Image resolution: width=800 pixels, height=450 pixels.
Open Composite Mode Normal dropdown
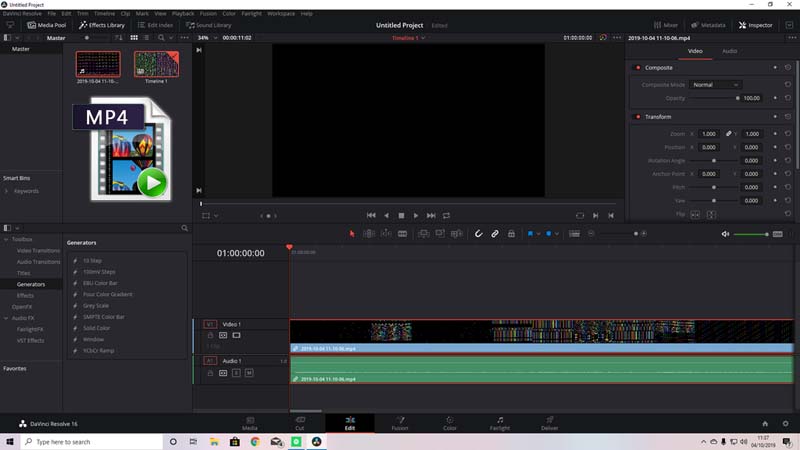pyautogui.click(x=715, y=85)
